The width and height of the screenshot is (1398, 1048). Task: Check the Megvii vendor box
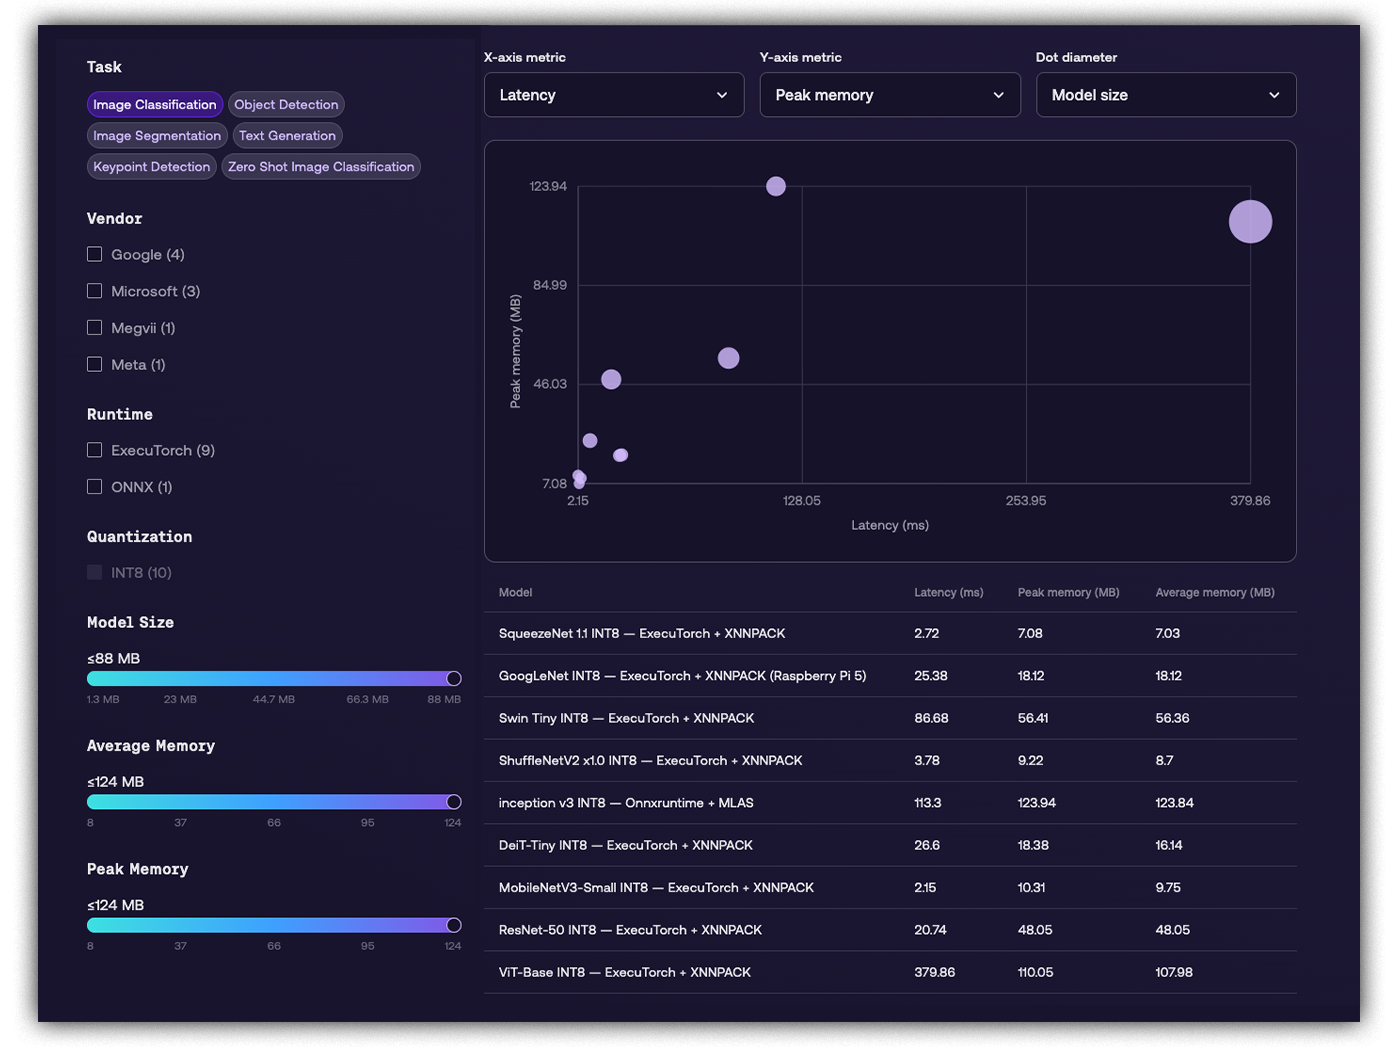coord(95,328)
